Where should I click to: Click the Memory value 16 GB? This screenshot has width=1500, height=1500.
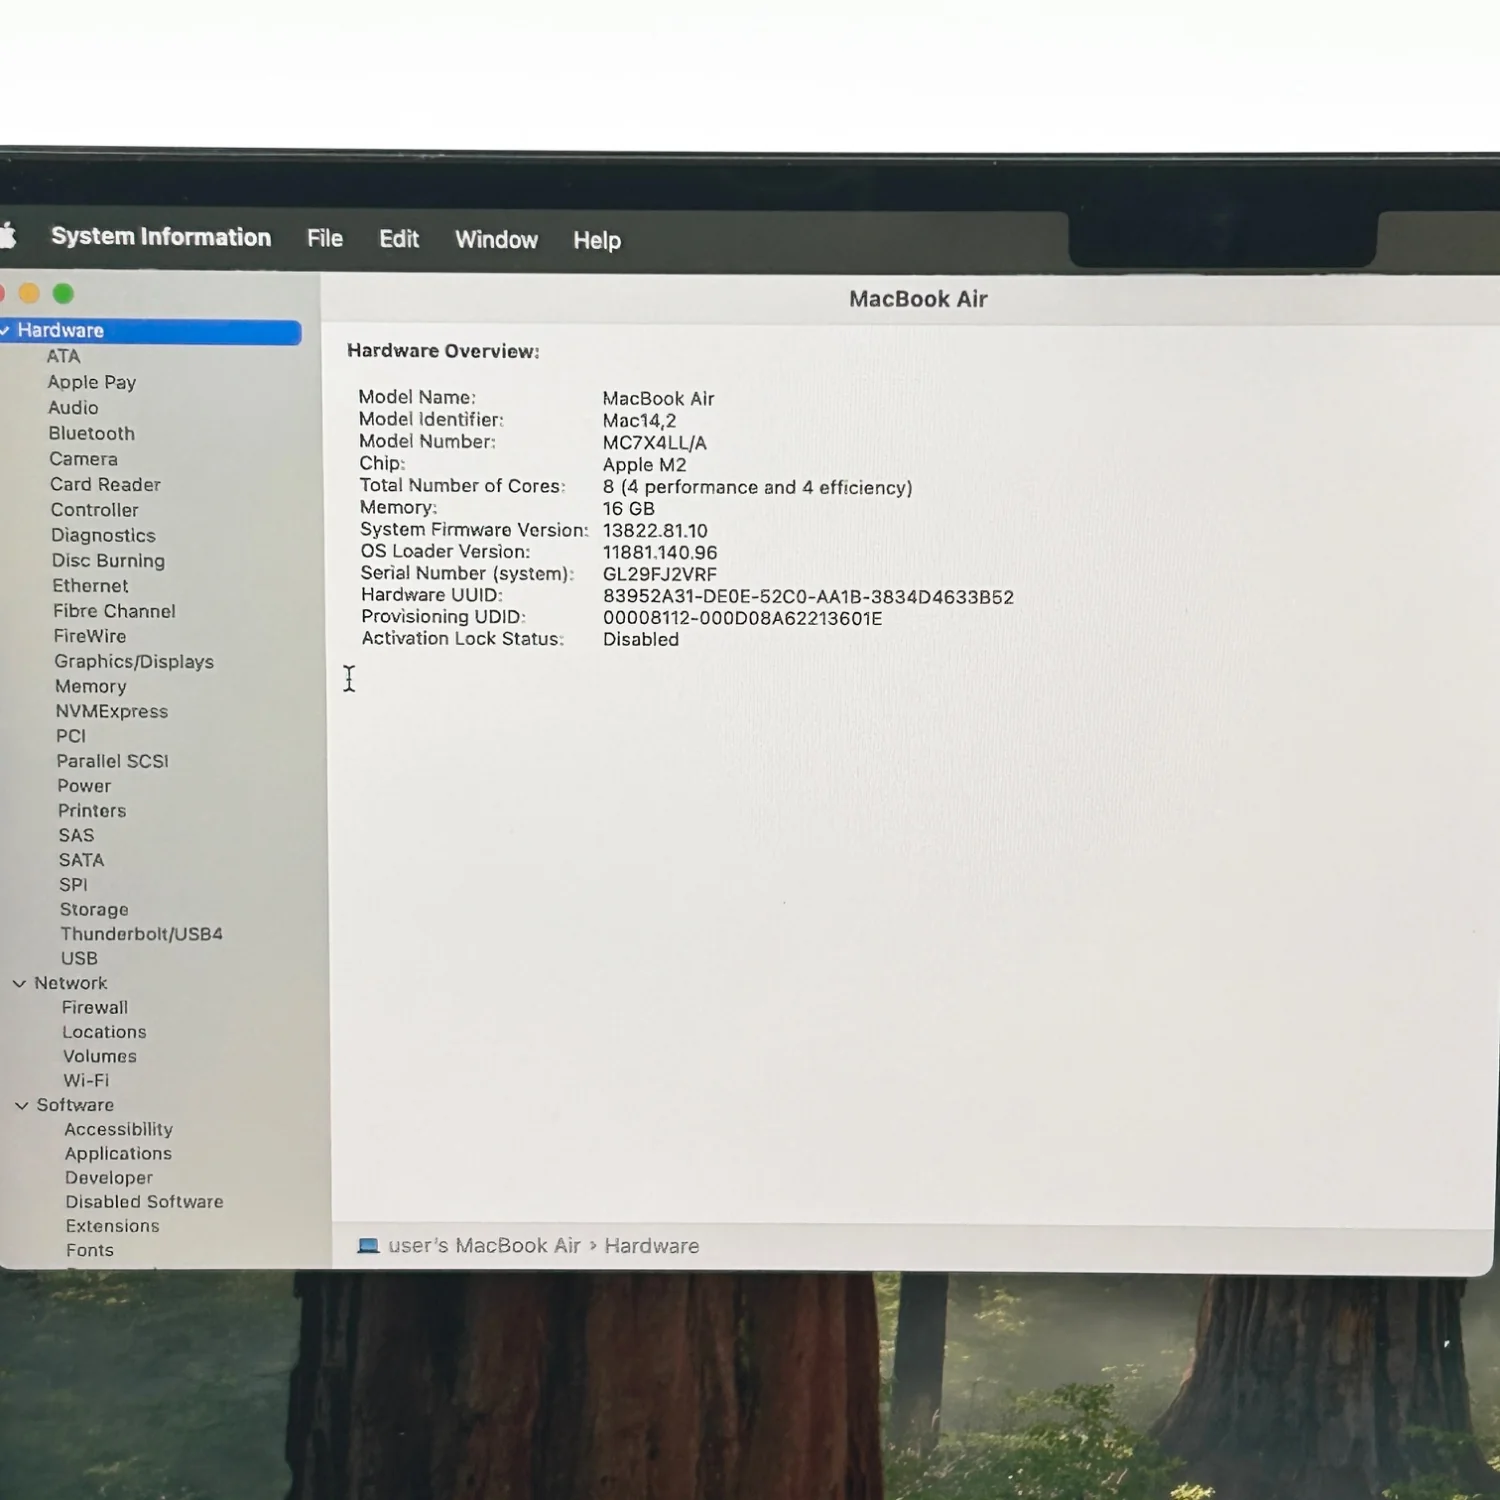[x=629, y=509]
